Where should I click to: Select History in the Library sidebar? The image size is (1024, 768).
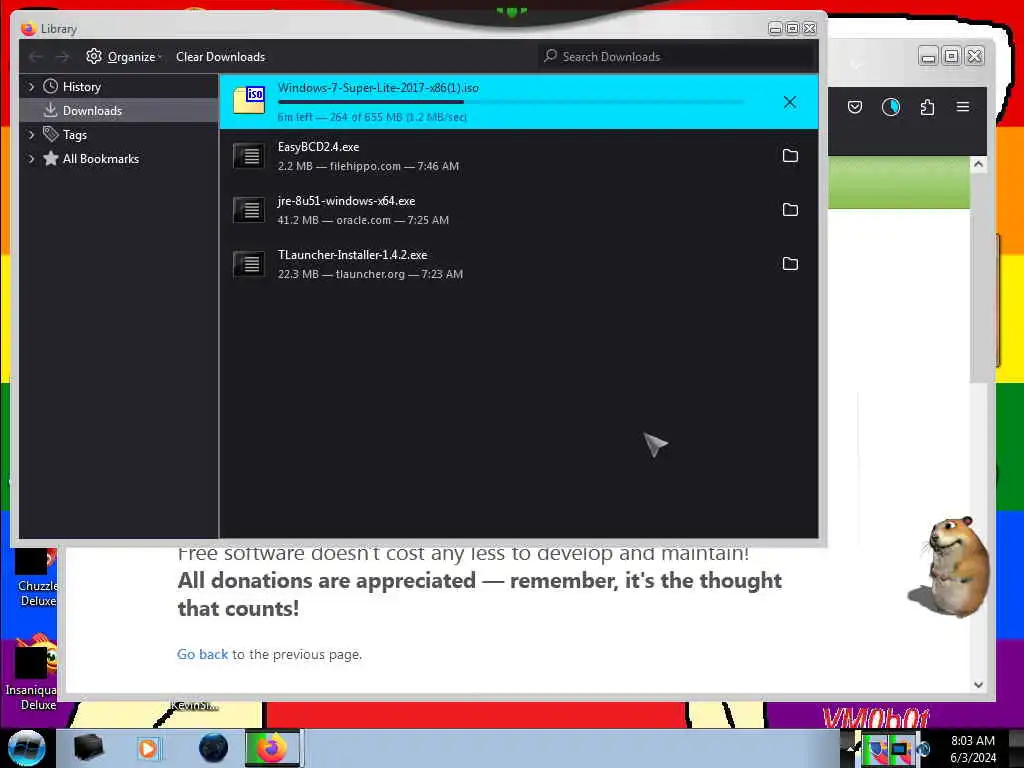82,86
